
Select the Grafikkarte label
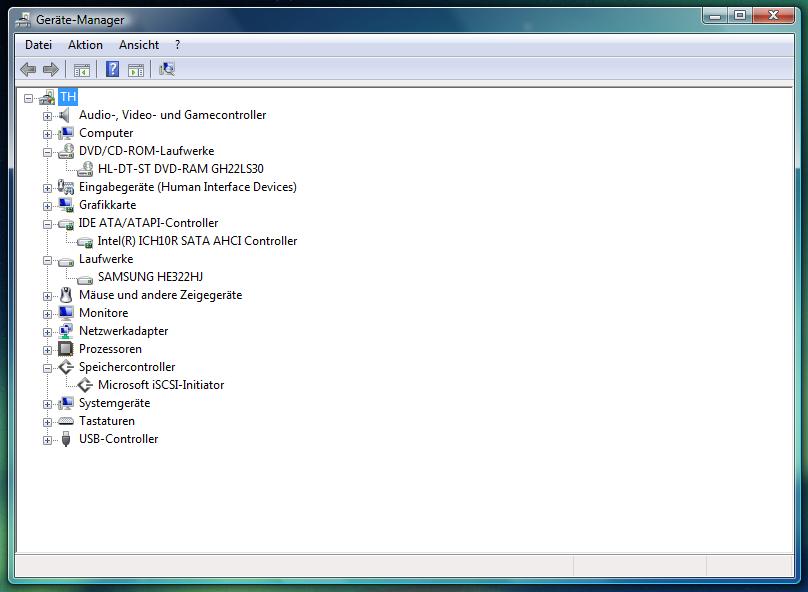tap(107, 205)
